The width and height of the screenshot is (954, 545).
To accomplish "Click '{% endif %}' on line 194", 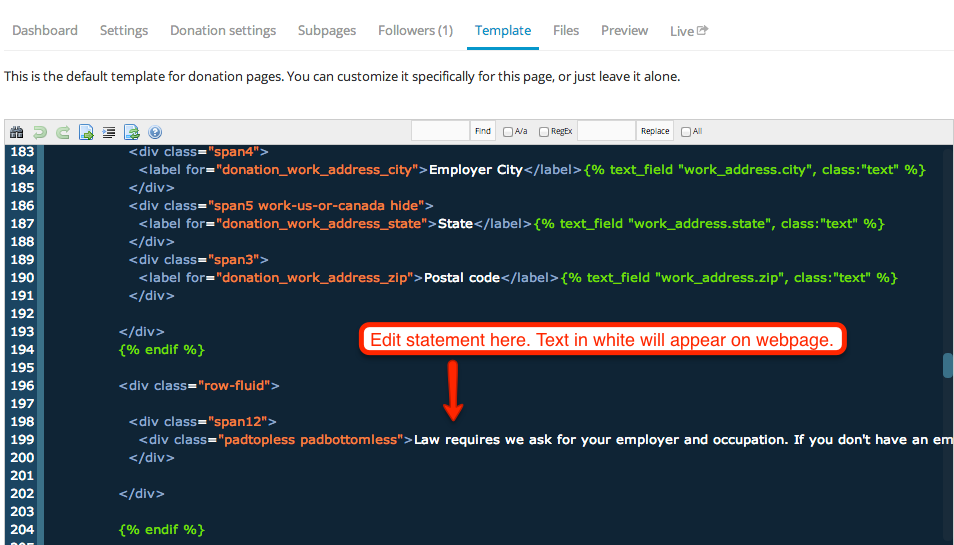I will coord(162,350).
